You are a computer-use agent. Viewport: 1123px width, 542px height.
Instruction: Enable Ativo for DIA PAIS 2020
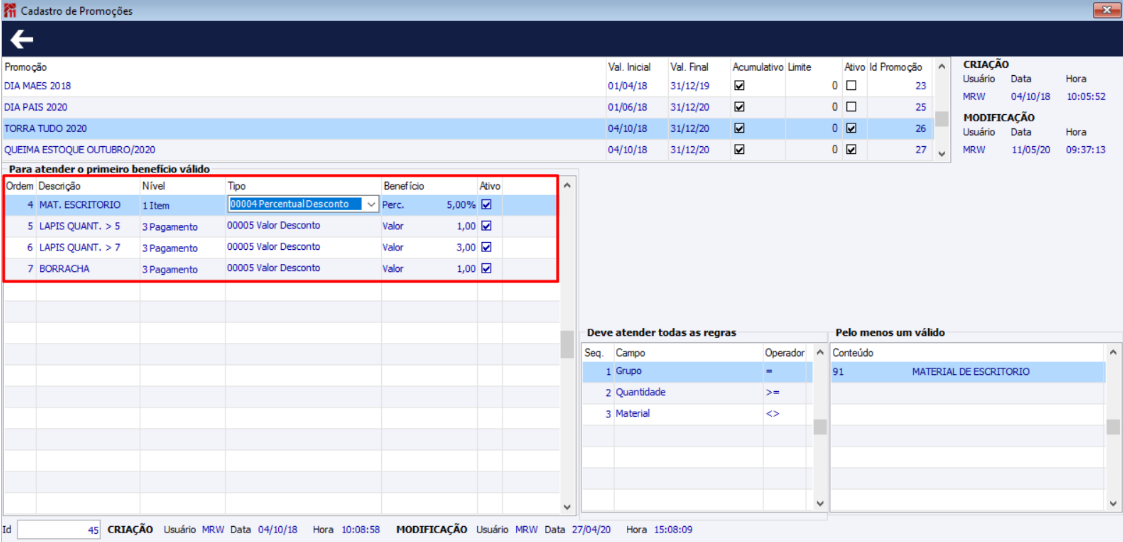coord(851,107)
